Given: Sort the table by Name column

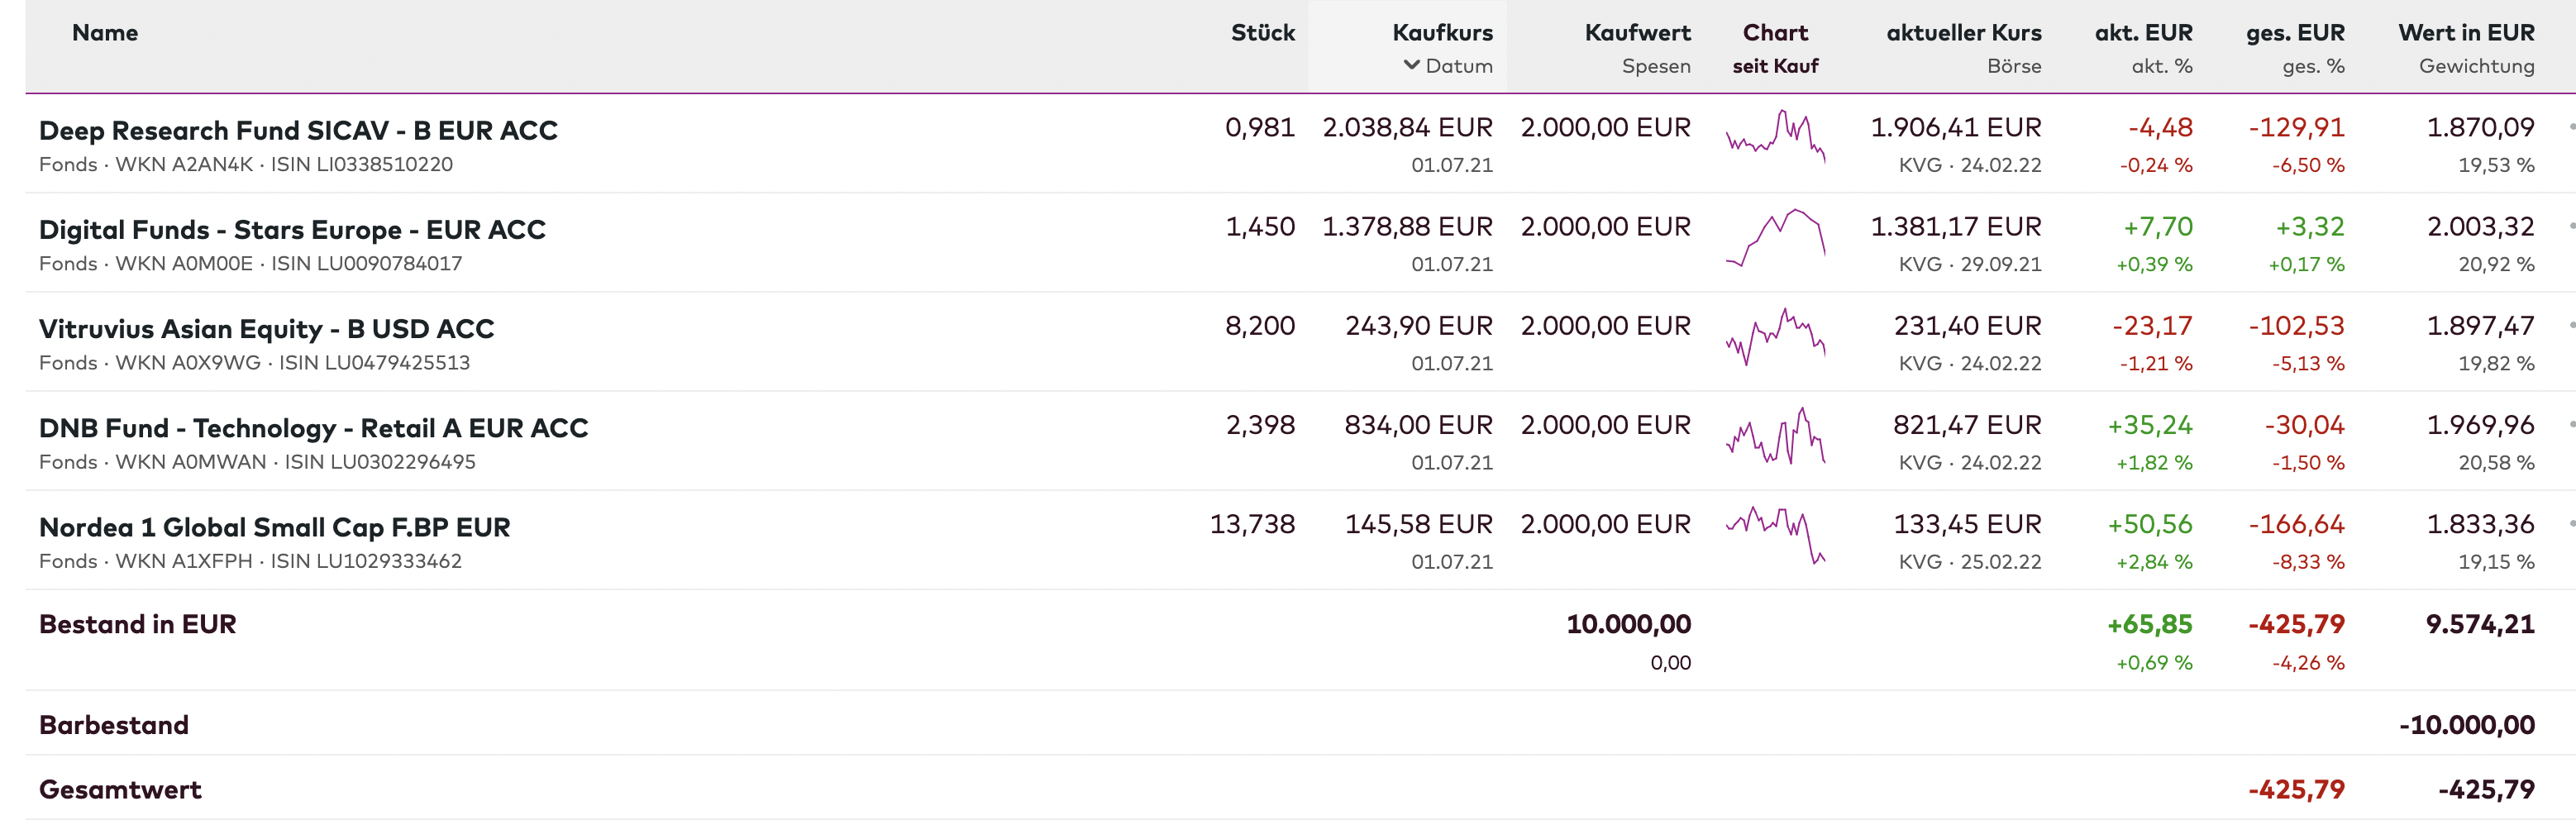Looking at the screenshot, I should (105, 33).
